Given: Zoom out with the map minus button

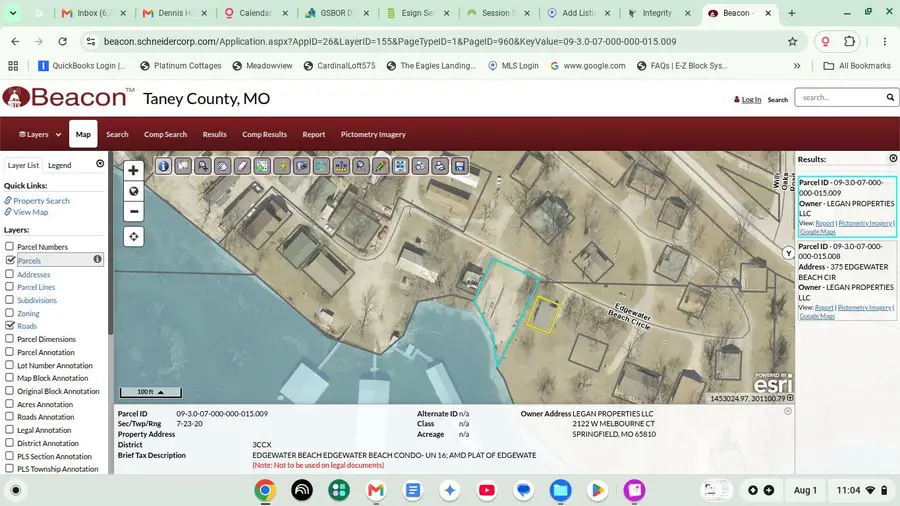Looking at the screenshot, I should tap(133, 212).
